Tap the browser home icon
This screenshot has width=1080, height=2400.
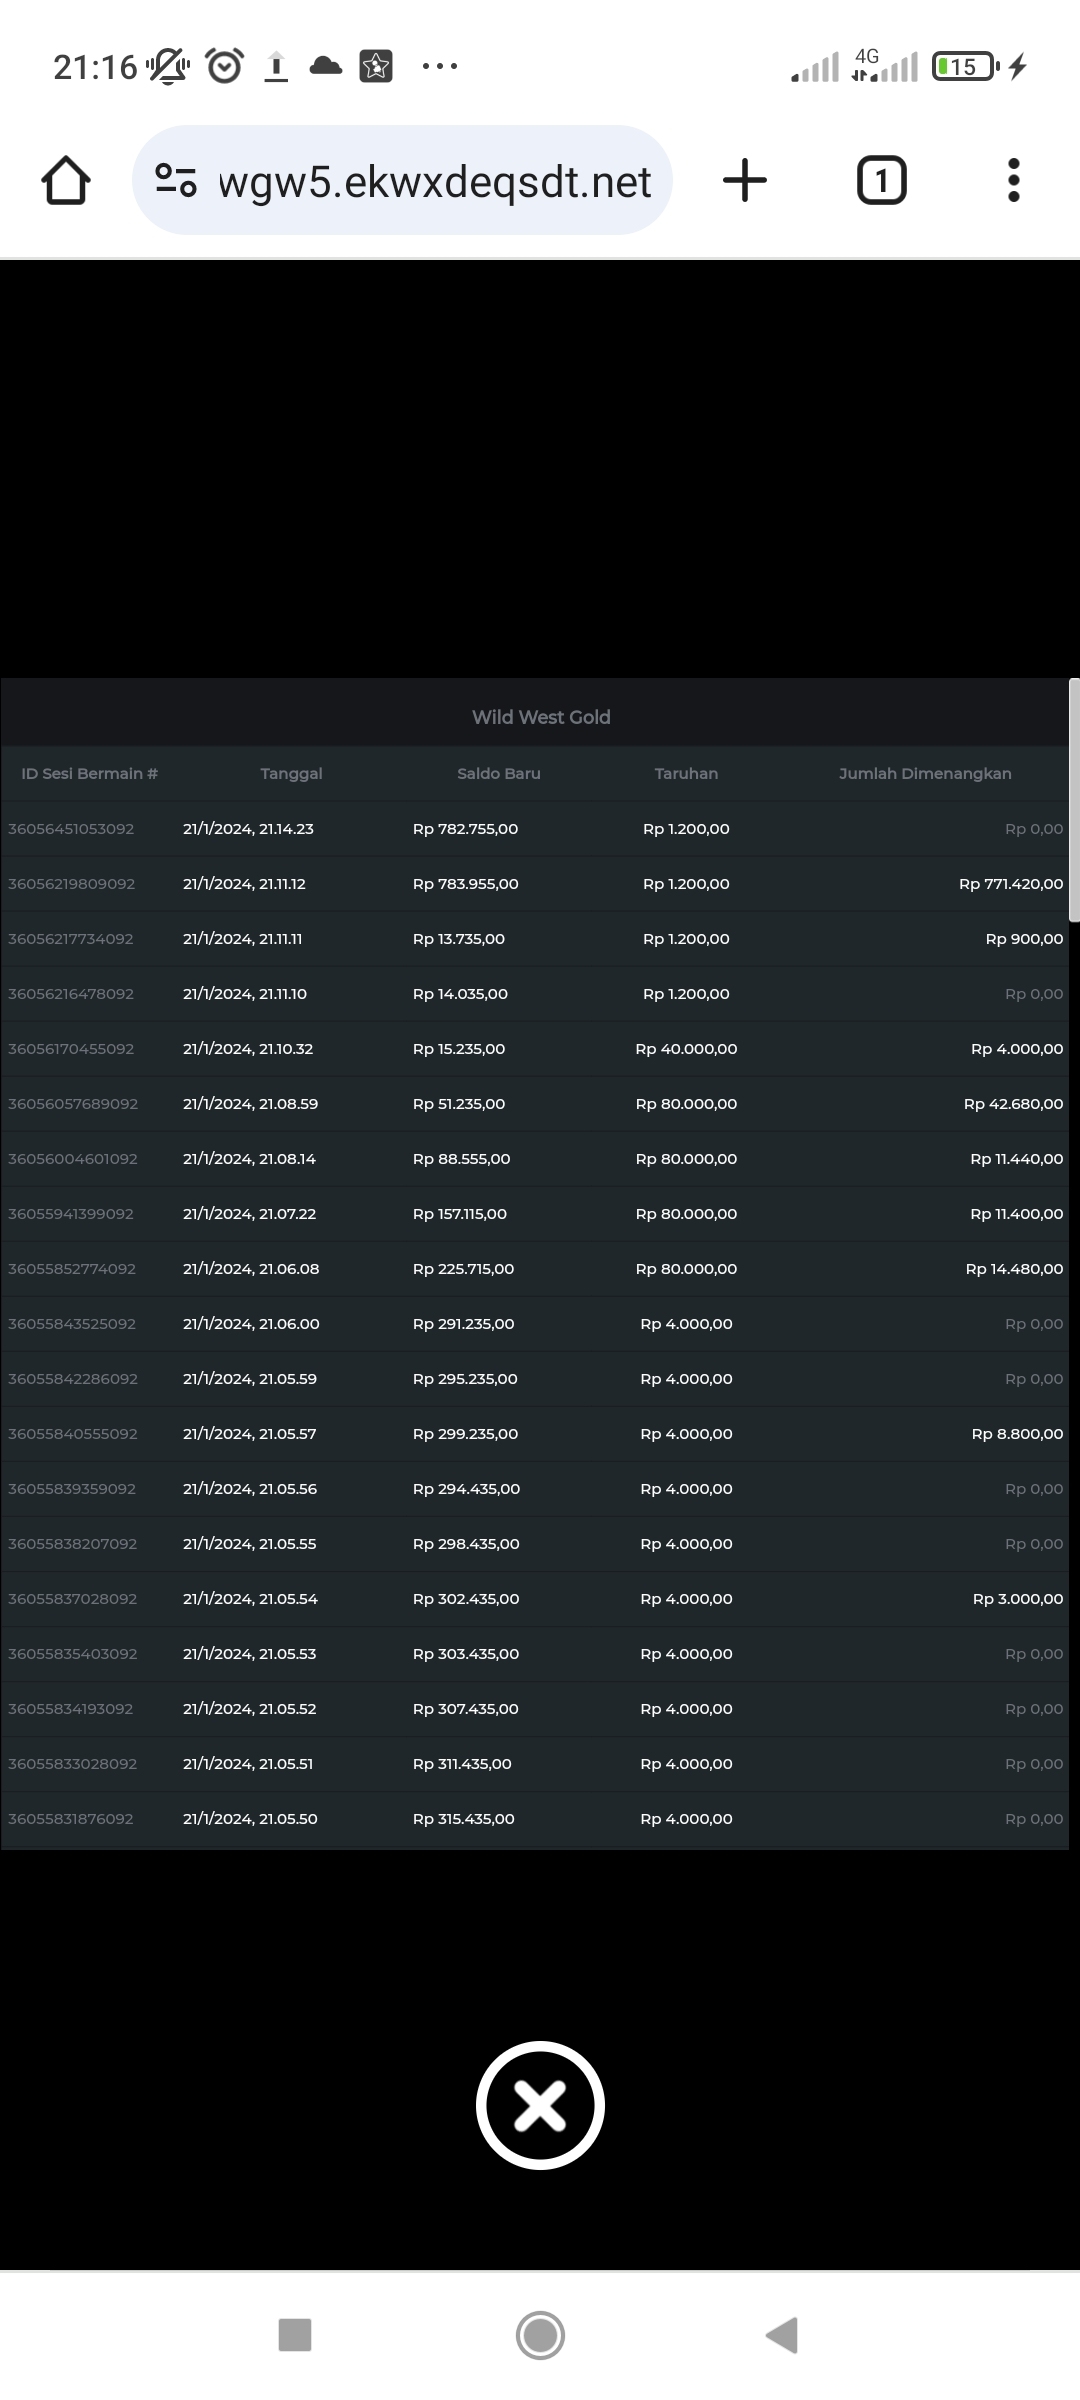(66, 181)
